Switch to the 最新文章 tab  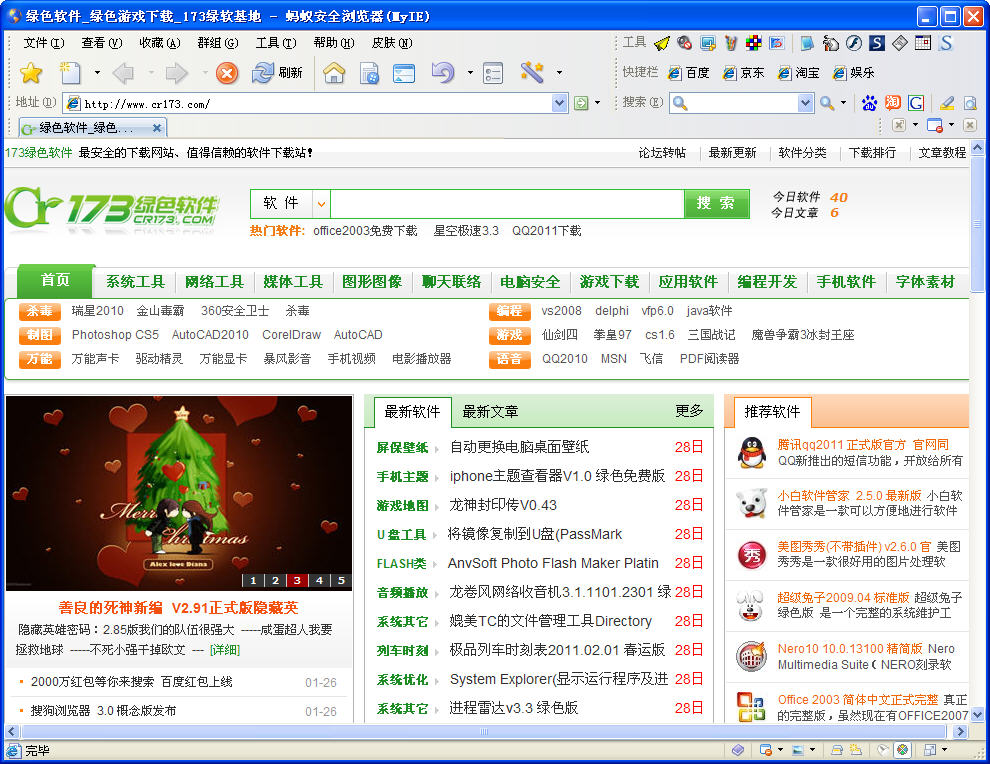click(490, 411)
